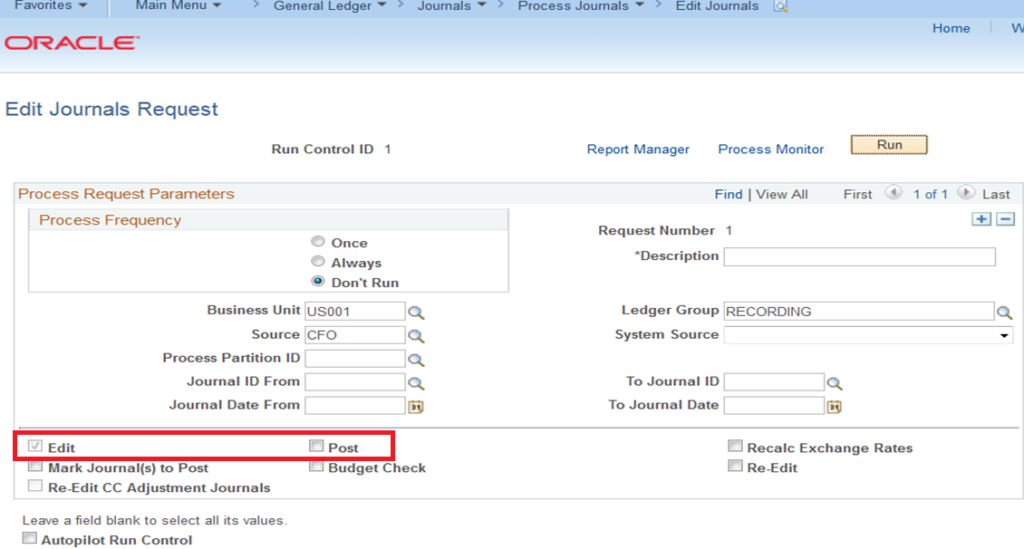Expand Main Menu dropdown
The image size is (1024, 549).
[178, 6]
